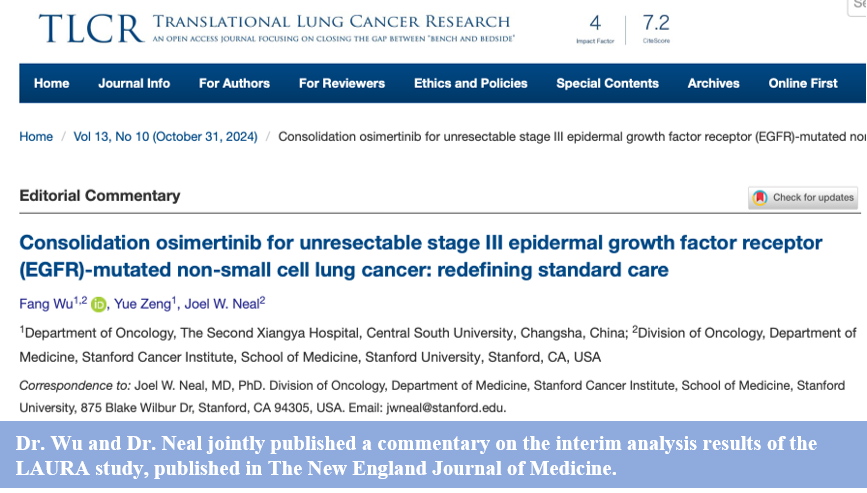The height and width of the screenshot is (493, 867).
Task: Open the Ethics and Policies menu
Action: click(x=470, y=84)
